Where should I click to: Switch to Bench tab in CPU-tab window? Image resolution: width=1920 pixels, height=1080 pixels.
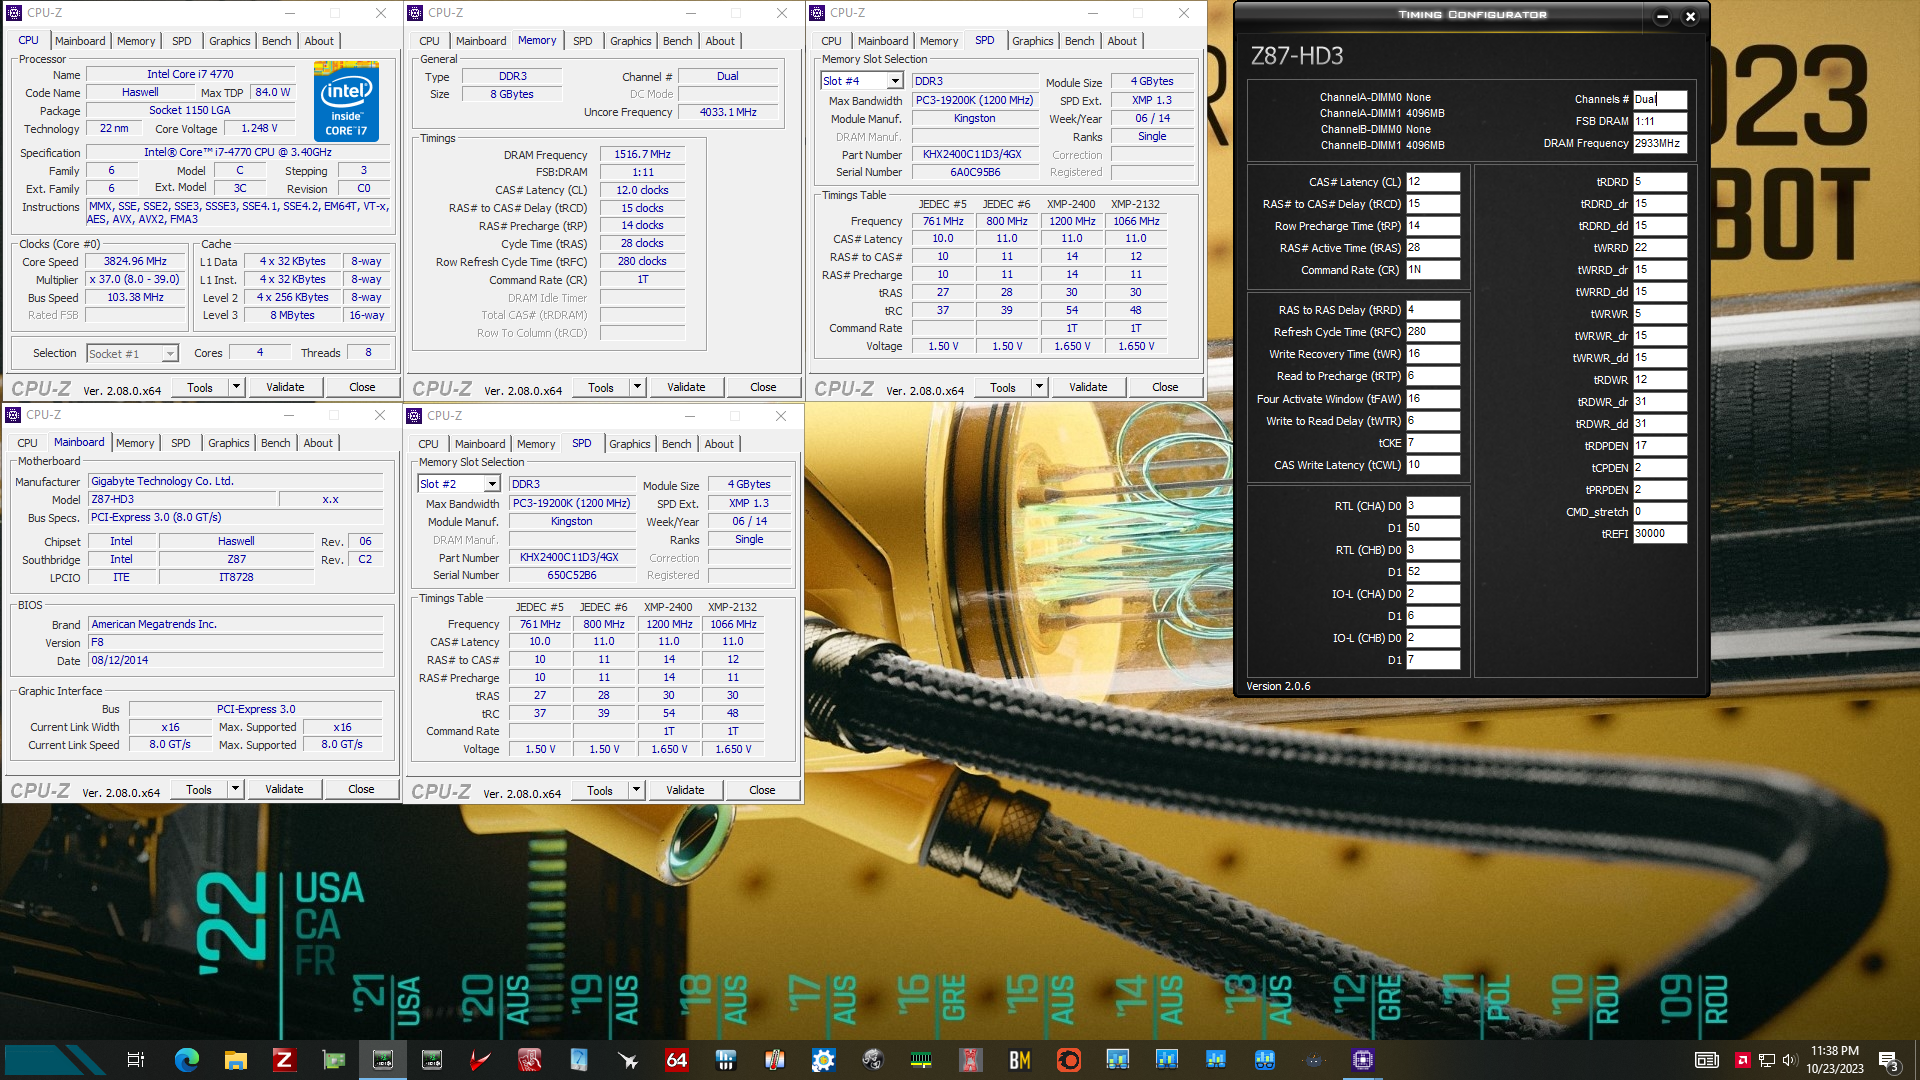[x=277, y=41]
